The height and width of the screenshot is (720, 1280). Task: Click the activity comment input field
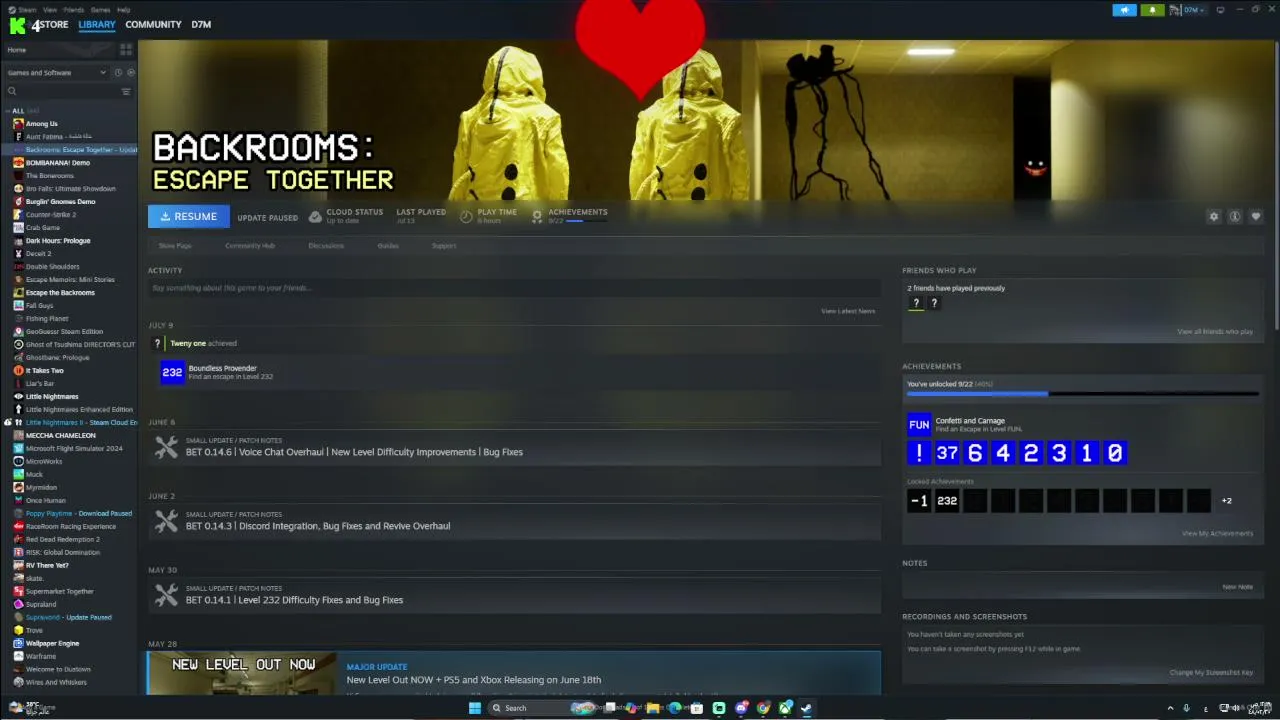point(514,288)
